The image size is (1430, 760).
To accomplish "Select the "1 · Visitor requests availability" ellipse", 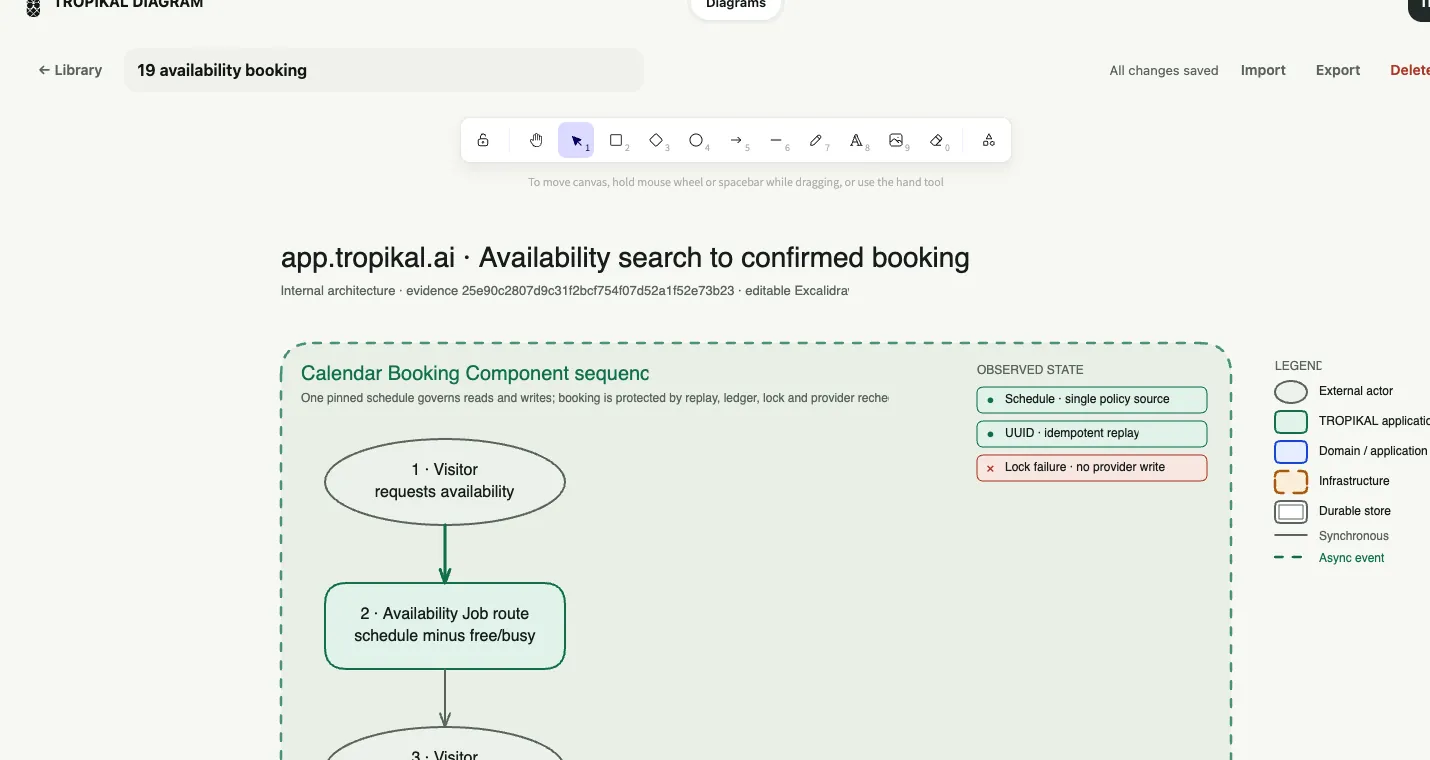I will pyautogui.click(x=445, y=481).
